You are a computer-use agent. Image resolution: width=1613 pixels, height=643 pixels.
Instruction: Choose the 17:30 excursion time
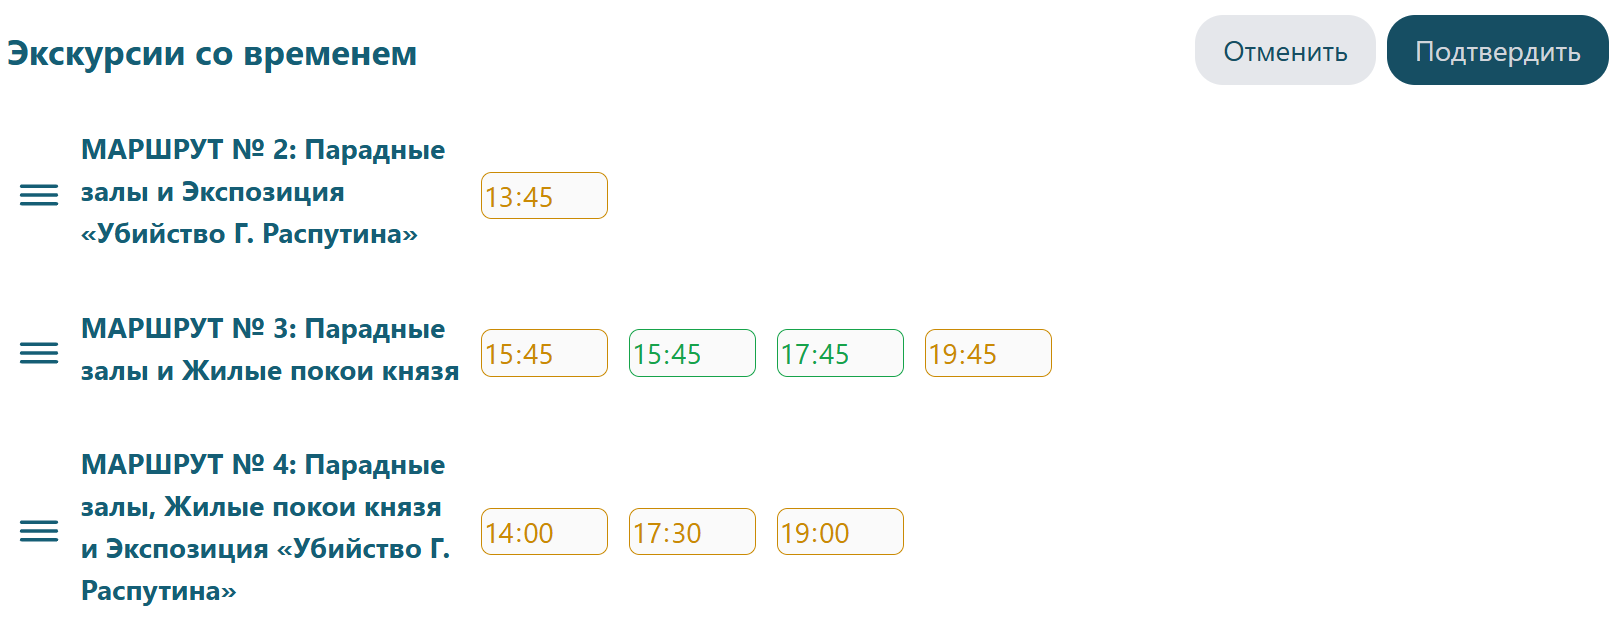pos(692,532)
